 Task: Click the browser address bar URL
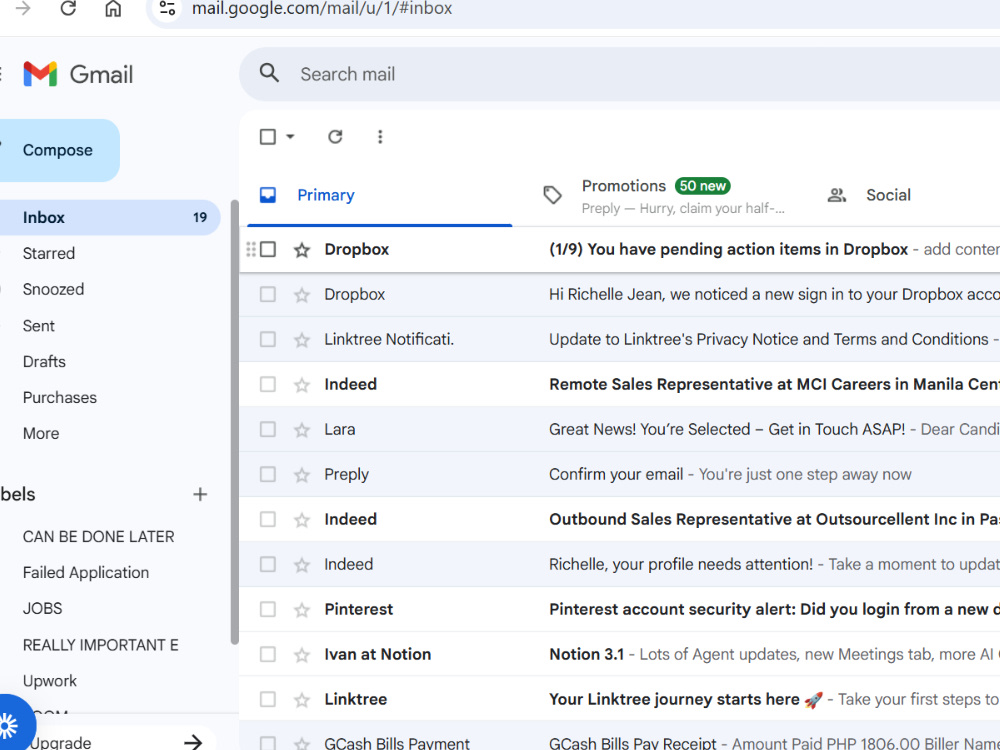(x=322, y=9)
